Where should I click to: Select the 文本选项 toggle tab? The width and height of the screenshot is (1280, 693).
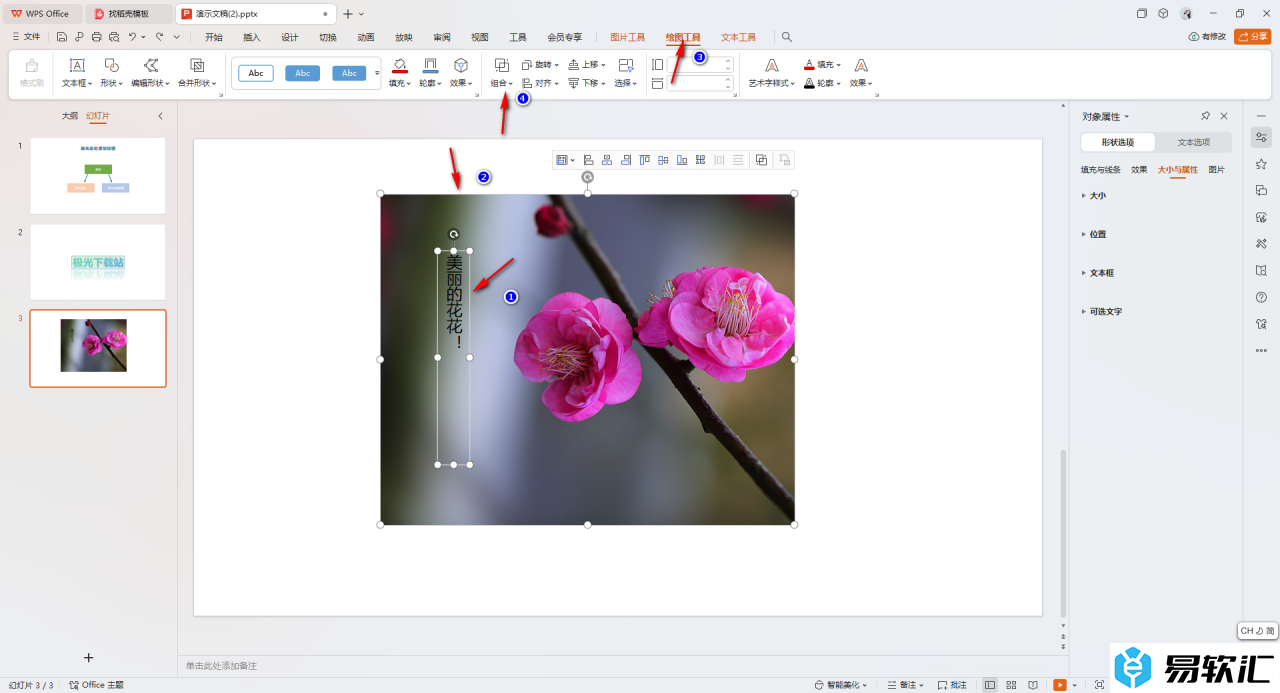(1194, 142)
